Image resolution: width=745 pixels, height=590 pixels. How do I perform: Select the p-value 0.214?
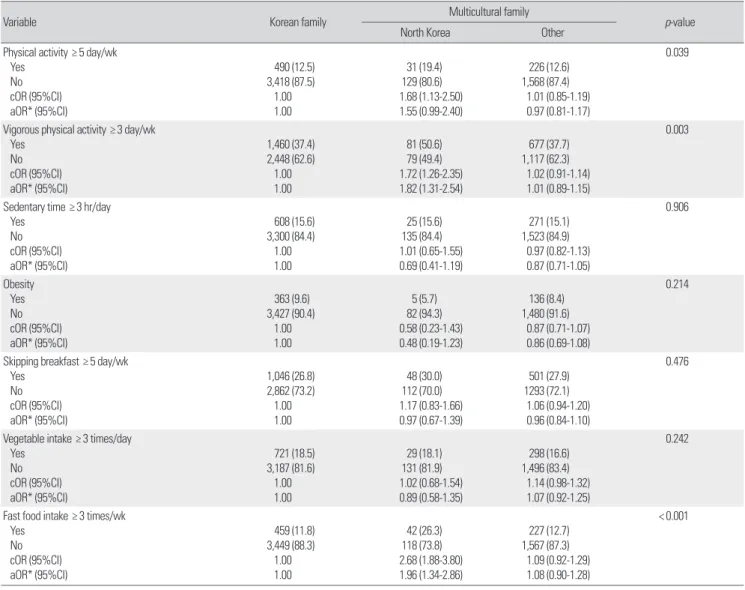coord(677,284)
